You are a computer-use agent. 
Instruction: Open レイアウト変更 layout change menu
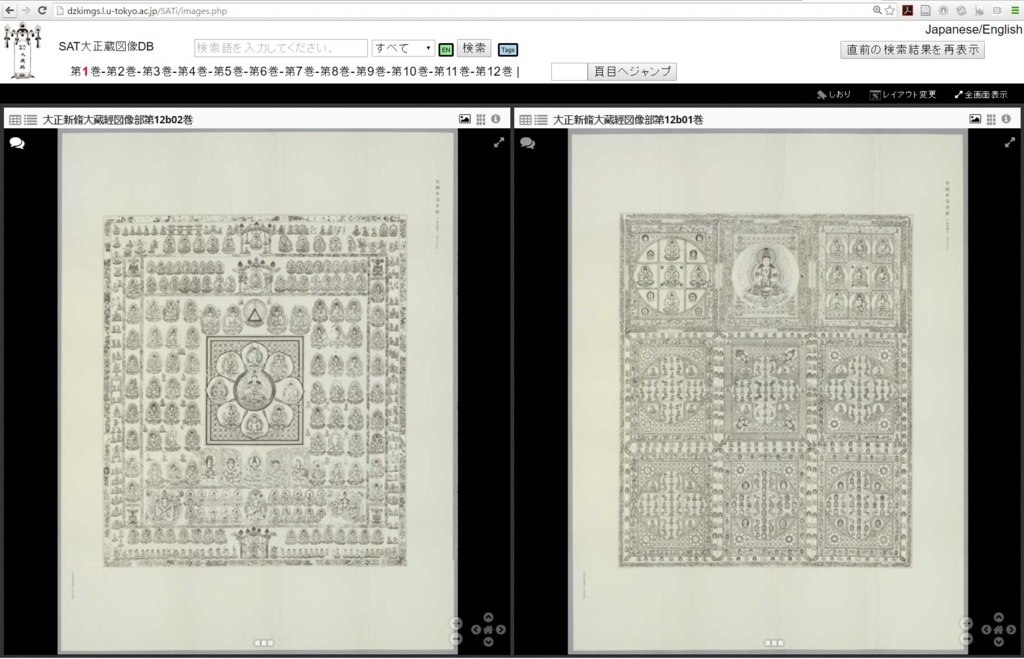(903, 95)
